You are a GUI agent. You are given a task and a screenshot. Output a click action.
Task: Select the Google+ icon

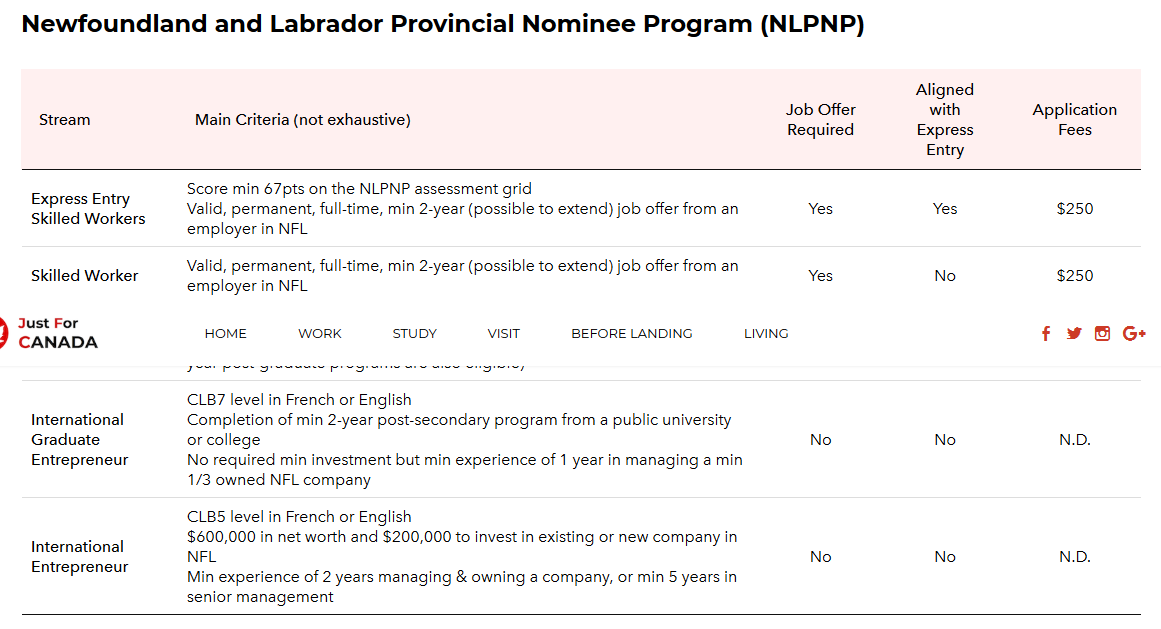(1133, 333)
